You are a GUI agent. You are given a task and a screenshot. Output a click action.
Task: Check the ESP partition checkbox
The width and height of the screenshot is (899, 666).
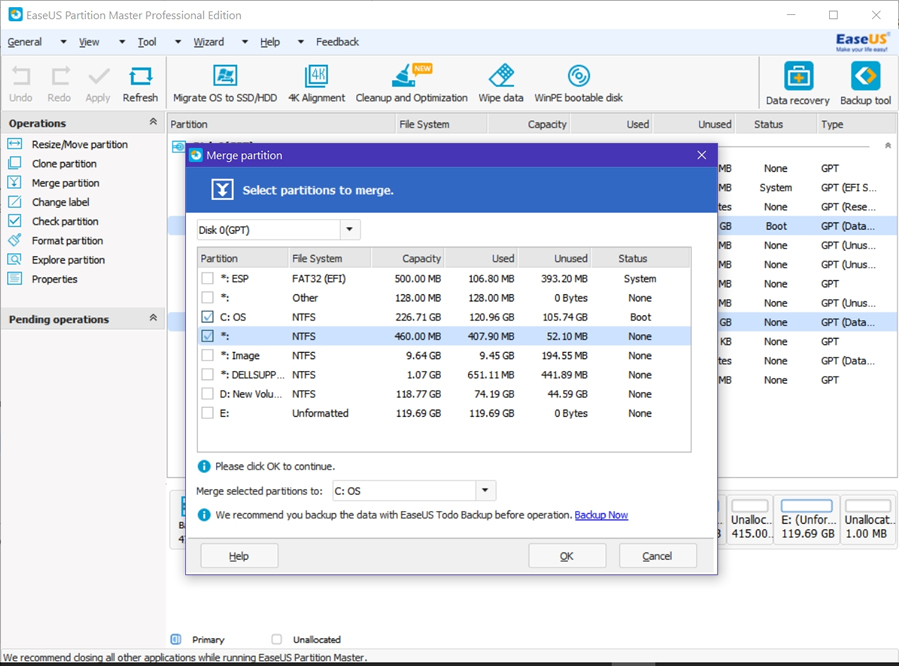click(x=208, y=279)
